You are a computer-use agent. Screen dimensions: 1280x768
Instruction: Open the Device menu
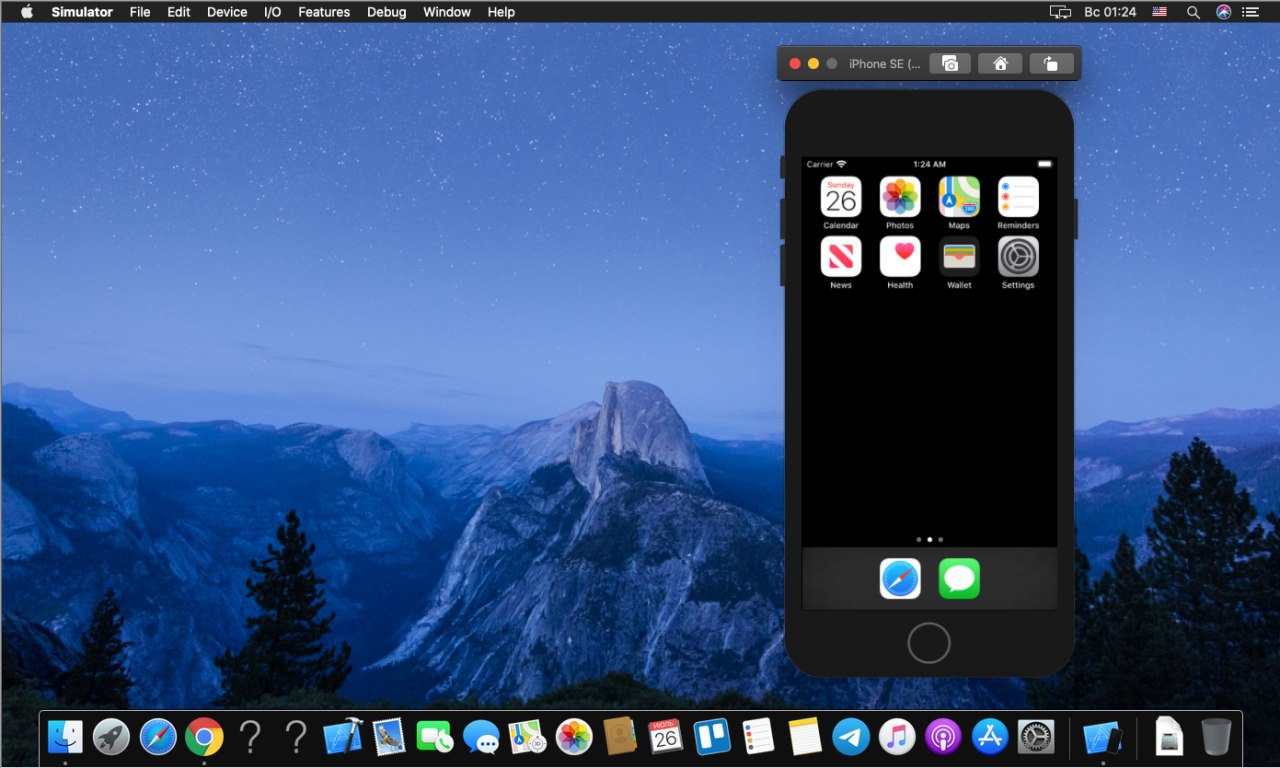(x=227, y=12)
